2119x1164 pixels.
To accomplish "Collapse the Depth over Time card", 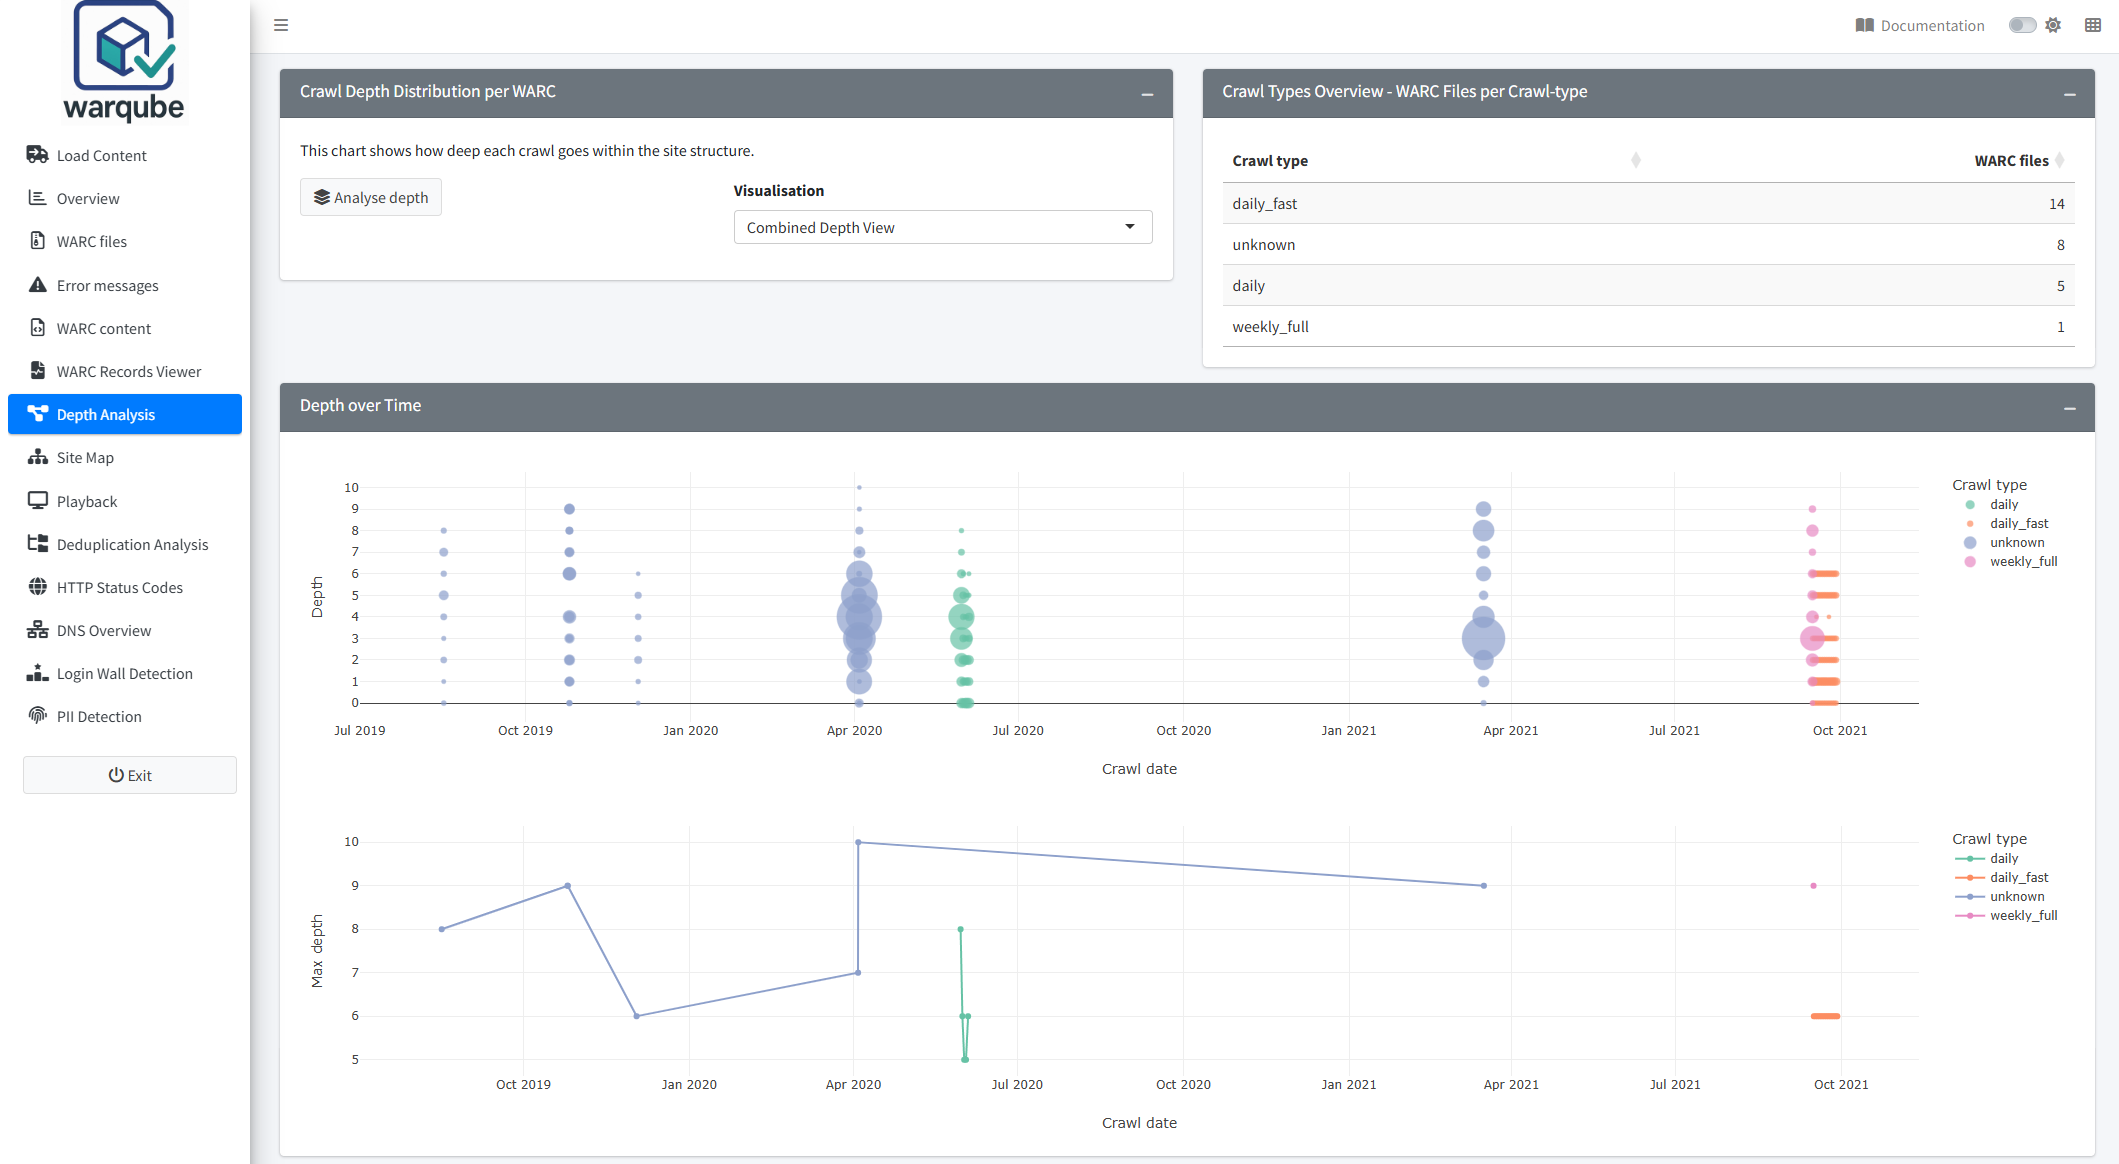I will coord(2070,408).
